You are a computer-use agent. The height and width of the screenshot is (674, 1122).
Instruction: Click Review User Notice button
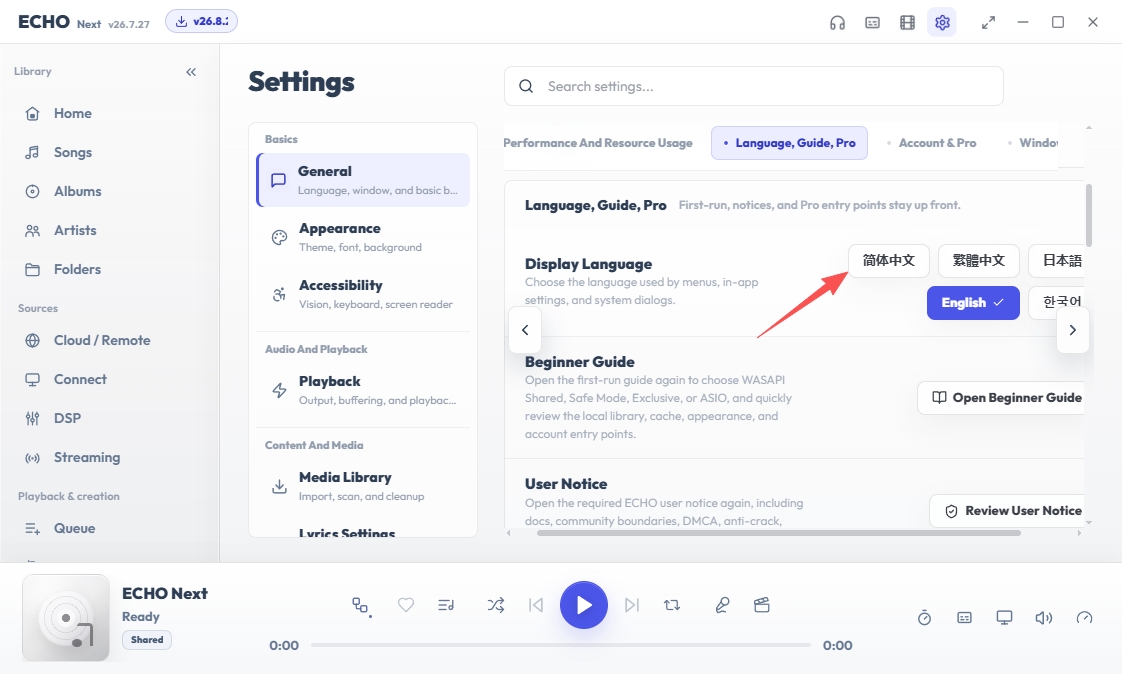1007,511
